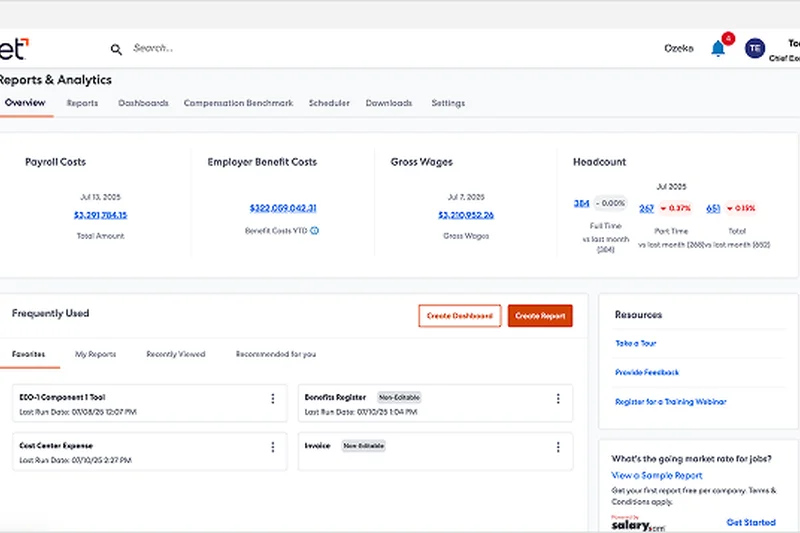Click Get Started for salary.com report
This screenshot has height=533, width=800.
click(x=750, y=522)
